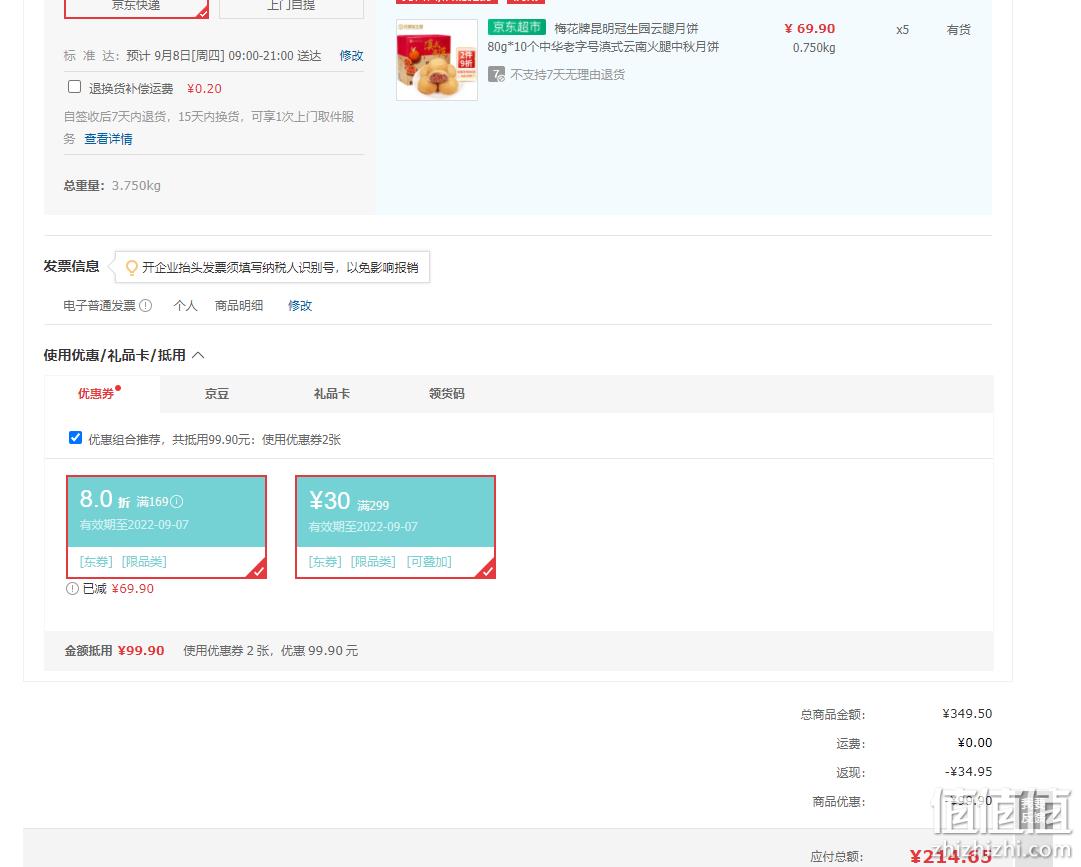Switch to the 礼品卡 tab
This screenshot has width=1081, height=867.
[x=332, y=394]
